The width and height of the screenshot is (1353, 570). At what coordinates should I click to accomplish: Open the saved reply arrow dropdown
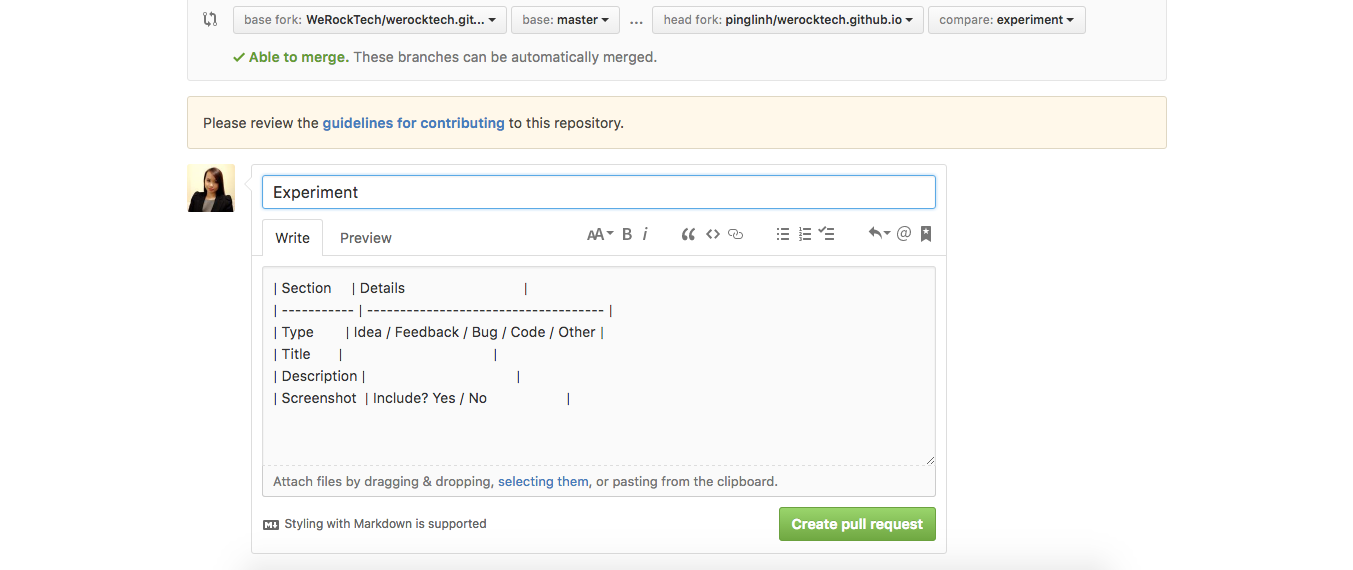click(x=879, y=234)
